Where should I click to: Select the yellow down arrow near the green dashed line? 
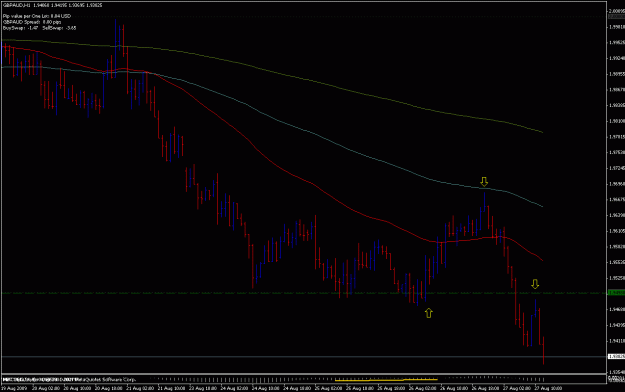pos(535,284)
